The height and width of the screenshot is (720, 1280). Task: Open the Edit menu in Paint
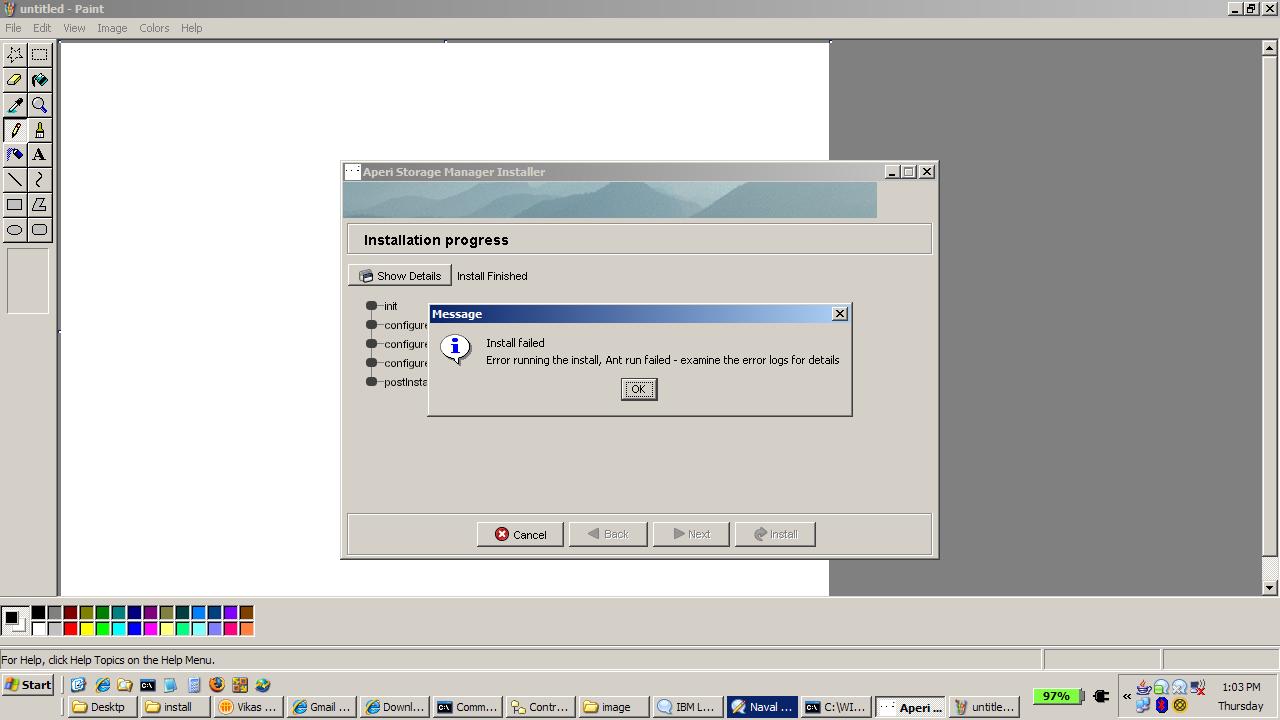pos(42,28)
